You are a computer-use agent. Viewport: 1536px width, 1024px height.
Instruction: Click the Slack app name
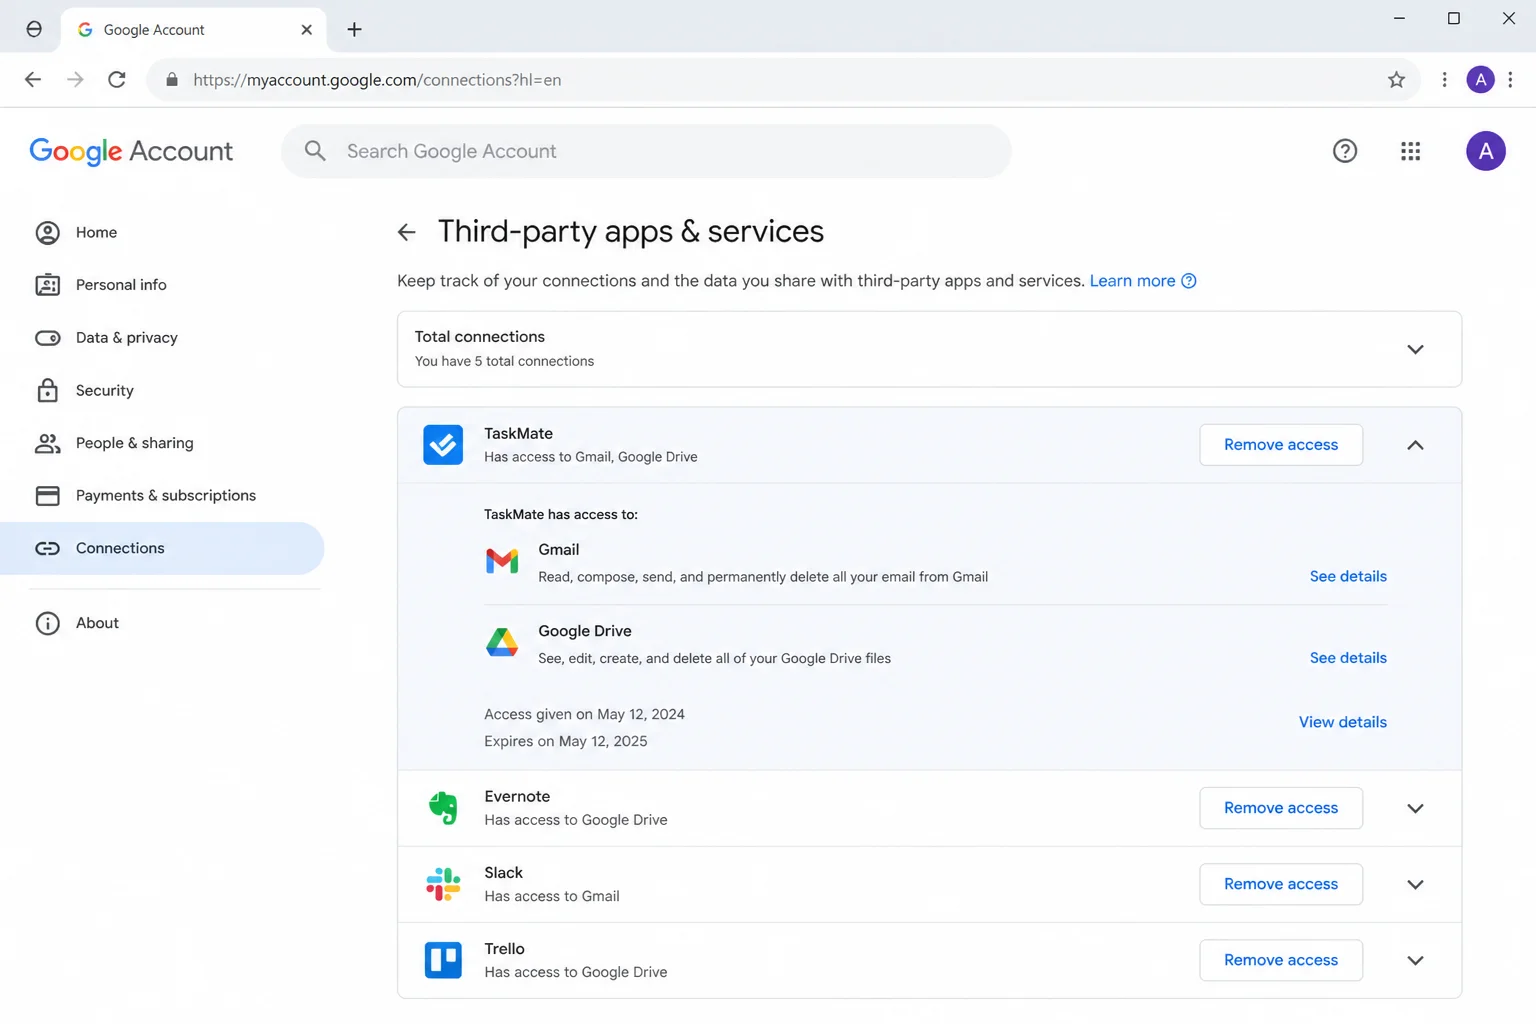pos(503,873)
